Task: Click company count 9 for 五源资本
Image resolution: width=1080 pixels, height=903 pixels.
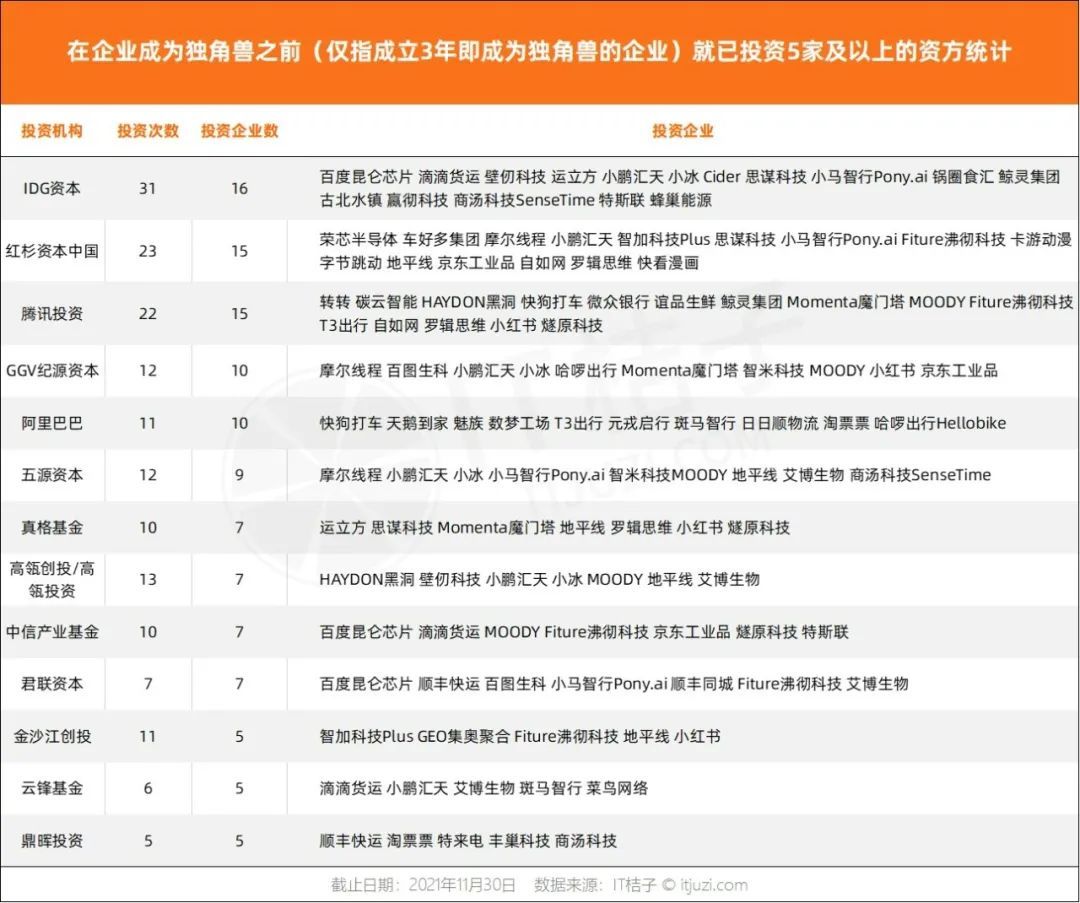Action: 239,475
